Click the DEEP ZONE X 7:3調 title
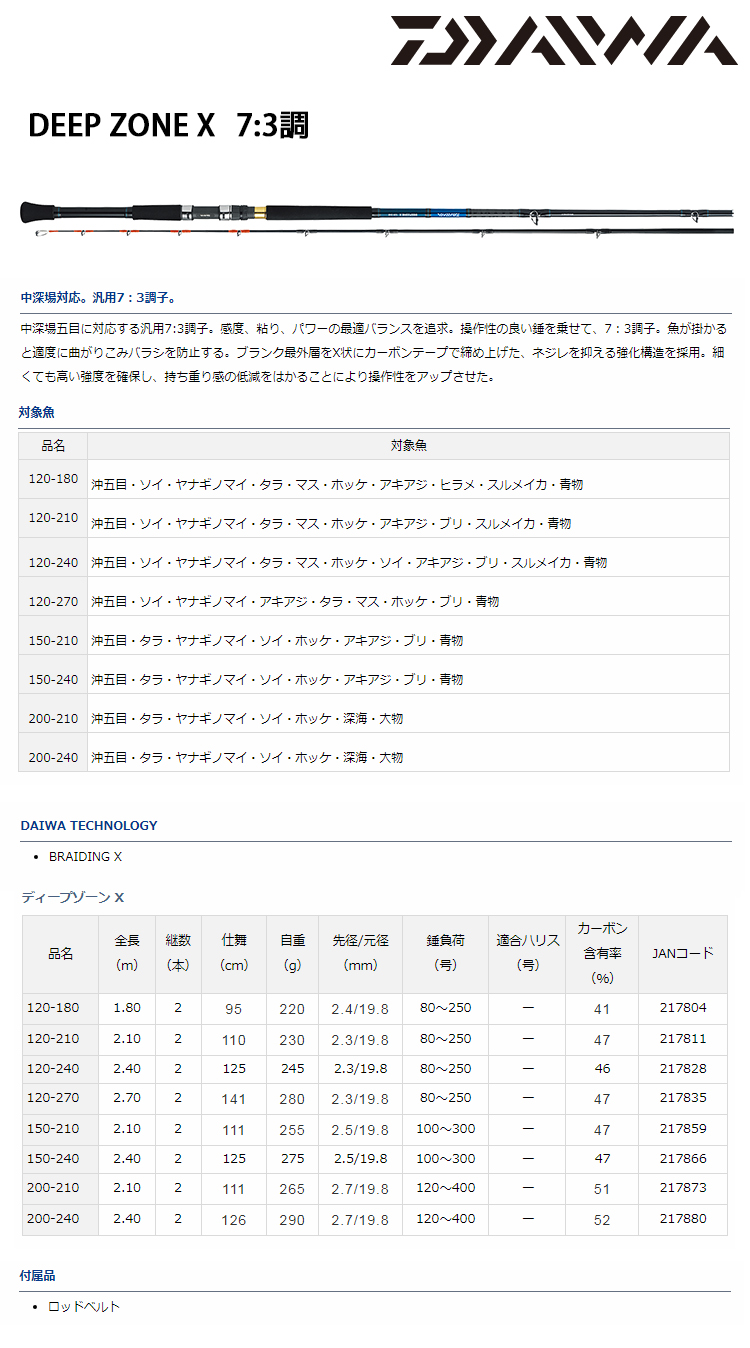The width and height of the screenshot is (750, 1348). [168, 125]
